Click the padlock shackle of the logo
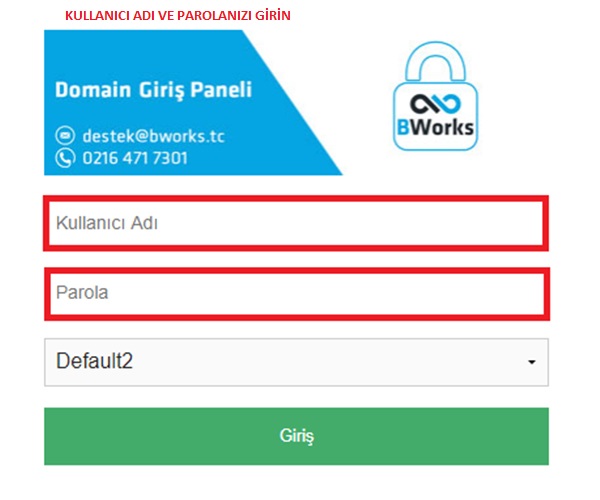The width and height of the screenshot is (600, 500). point(435,61)
